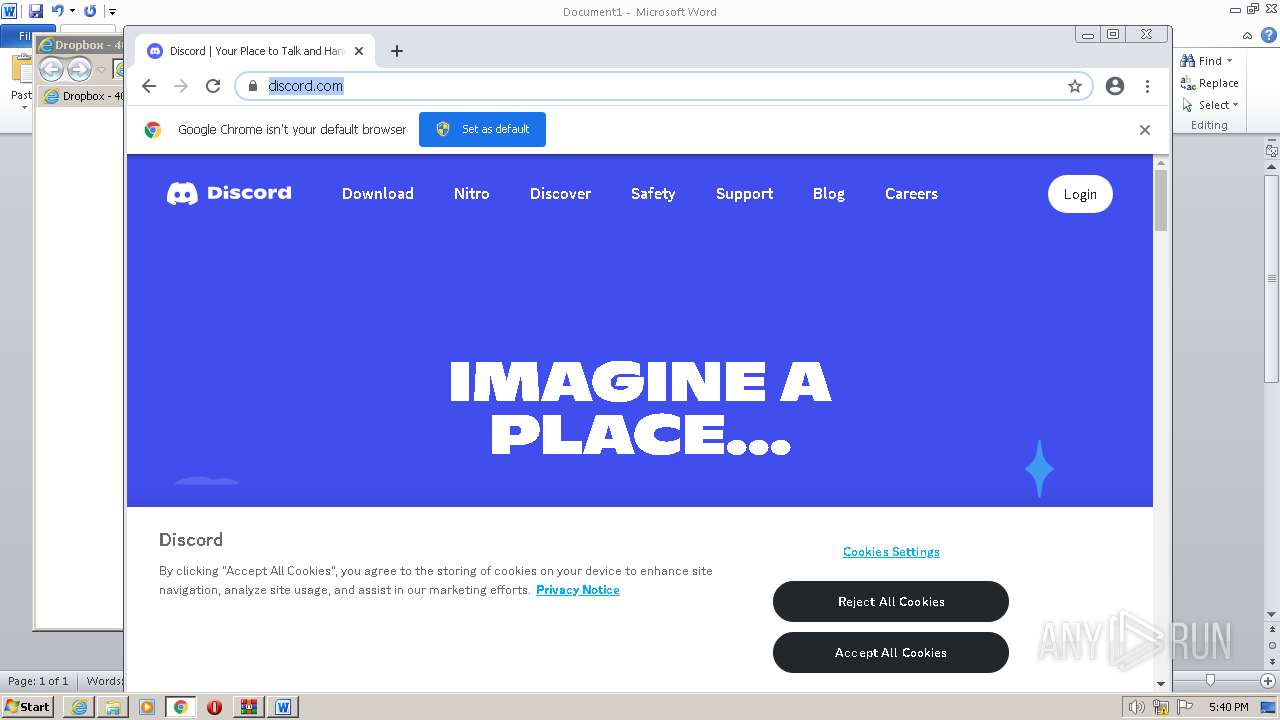Click Chrome's forward navigation arrow
This screenshot has width=1280, height=720.
181,86
